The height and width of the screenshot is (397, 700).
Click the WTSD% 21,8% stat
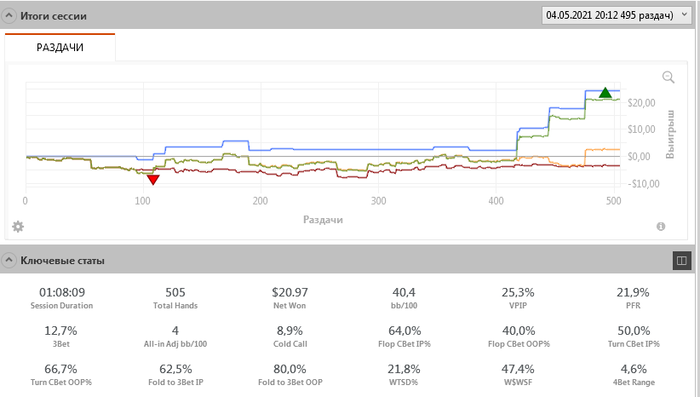pyautogui.click(x=404, y=375)
